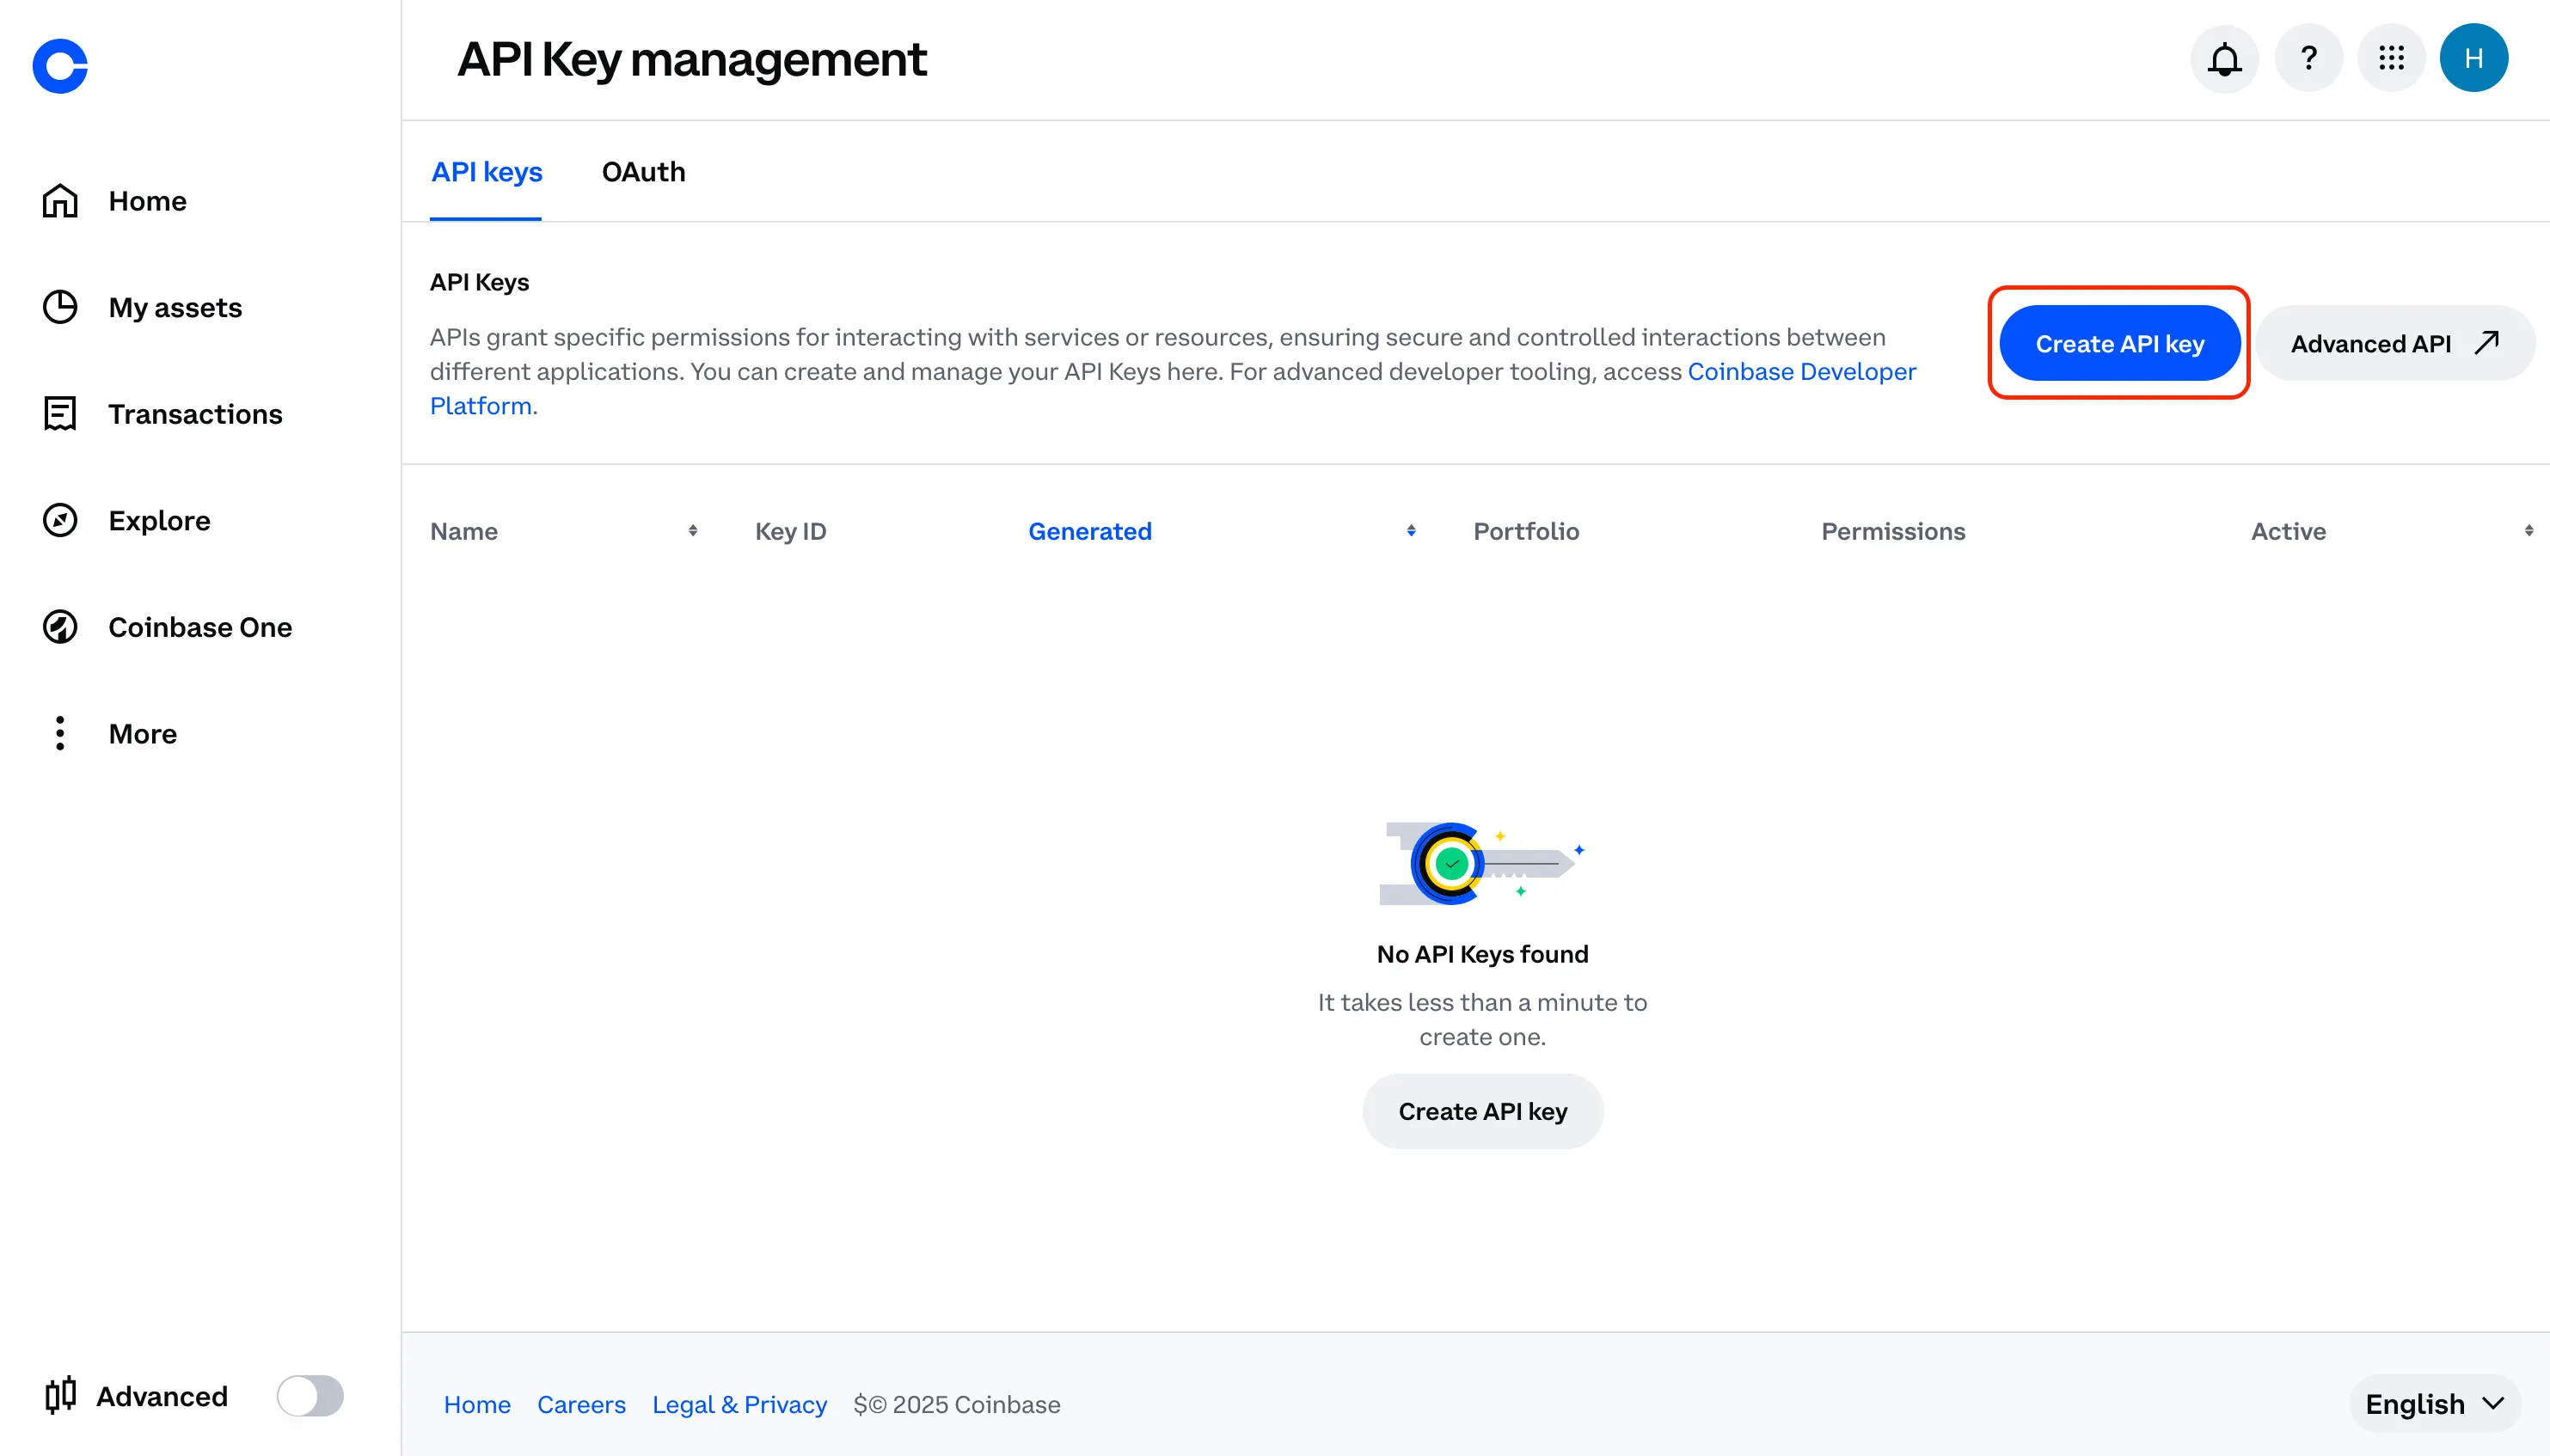This screenshot has height=1456, width=2550.
Task: Click the Advanced API button
Action: (2394, 343)
